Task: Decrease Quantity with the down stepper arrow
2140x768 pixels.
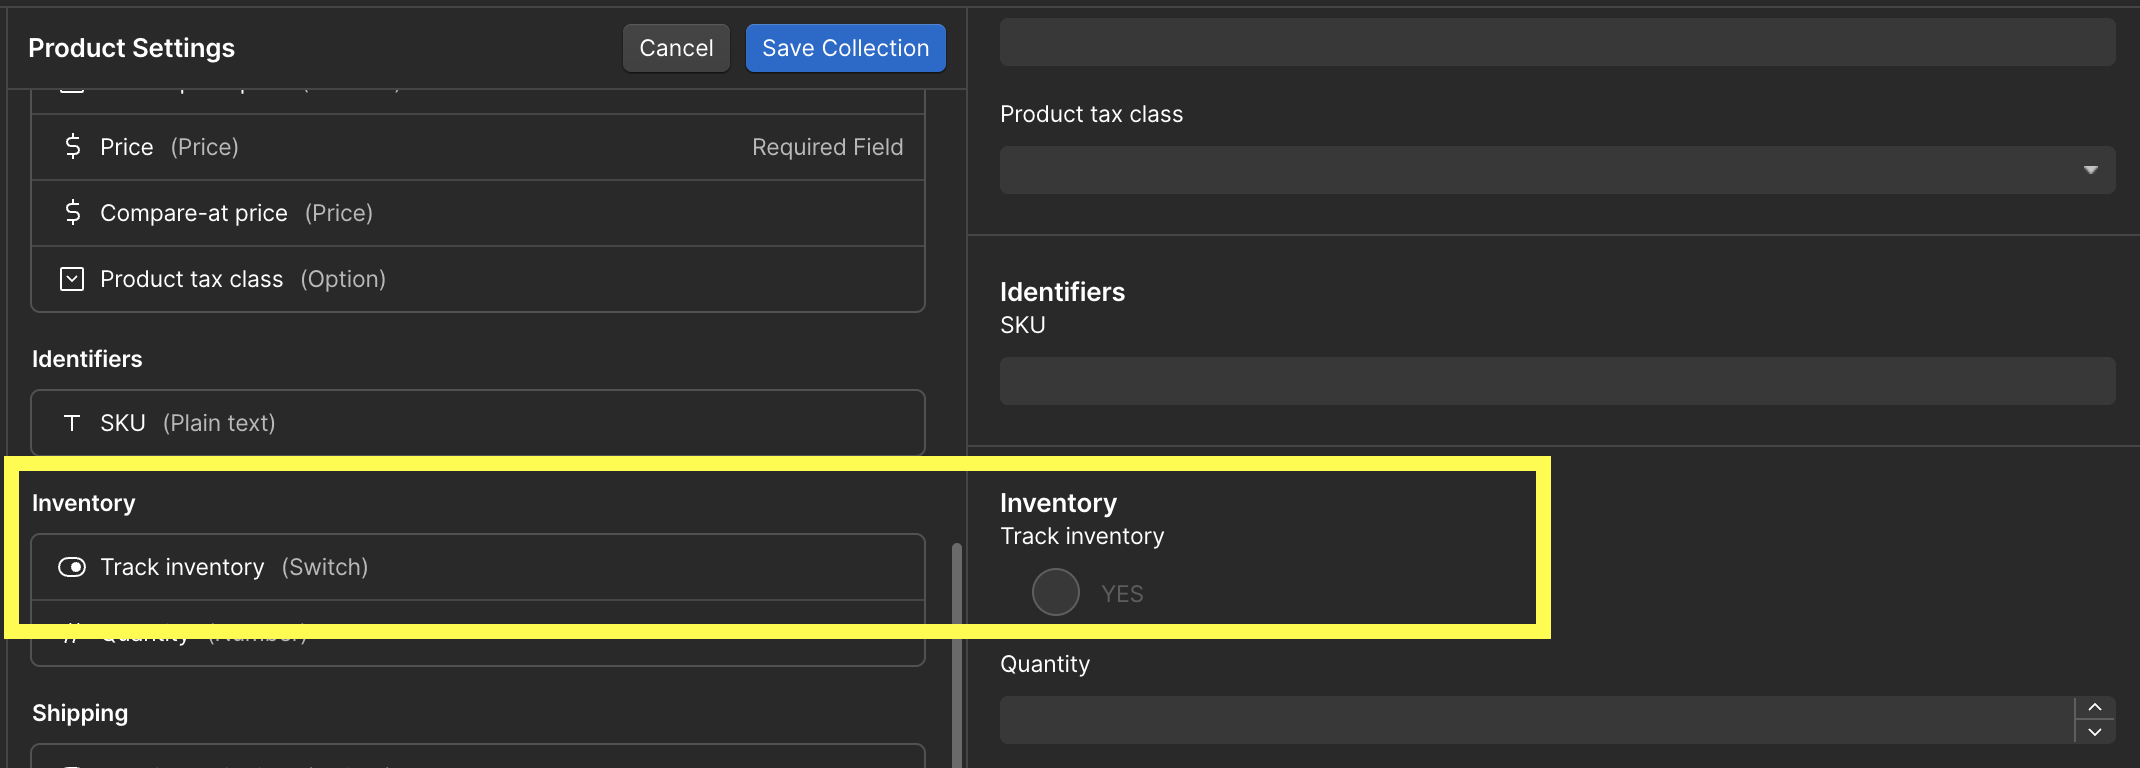Action: [x=2094, y=732]
